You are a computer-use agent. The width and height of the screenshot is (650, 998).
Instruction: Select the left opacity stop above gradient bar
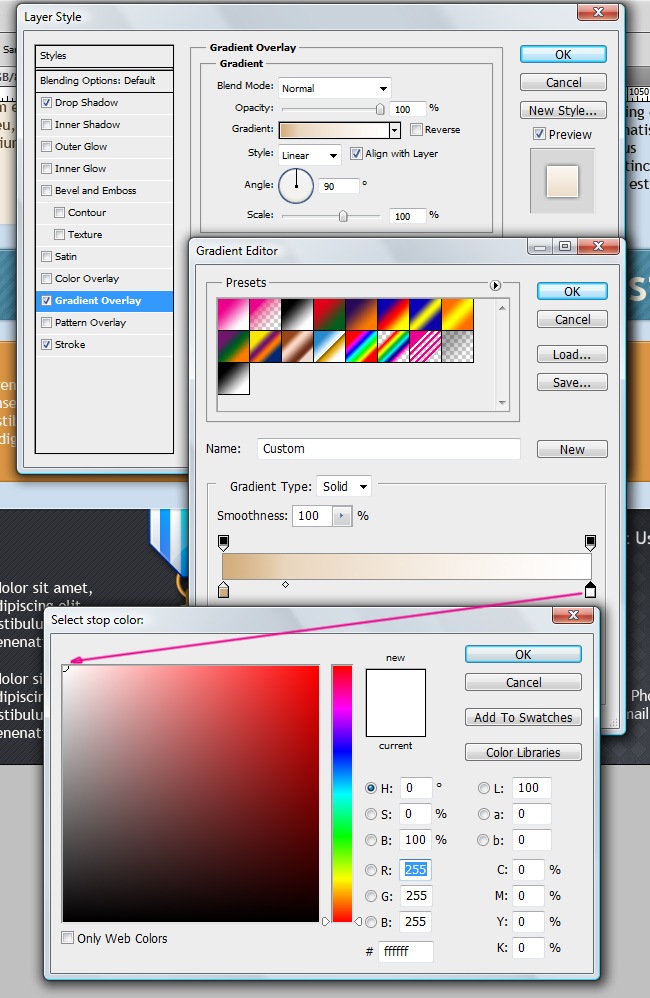click(223, 542)
